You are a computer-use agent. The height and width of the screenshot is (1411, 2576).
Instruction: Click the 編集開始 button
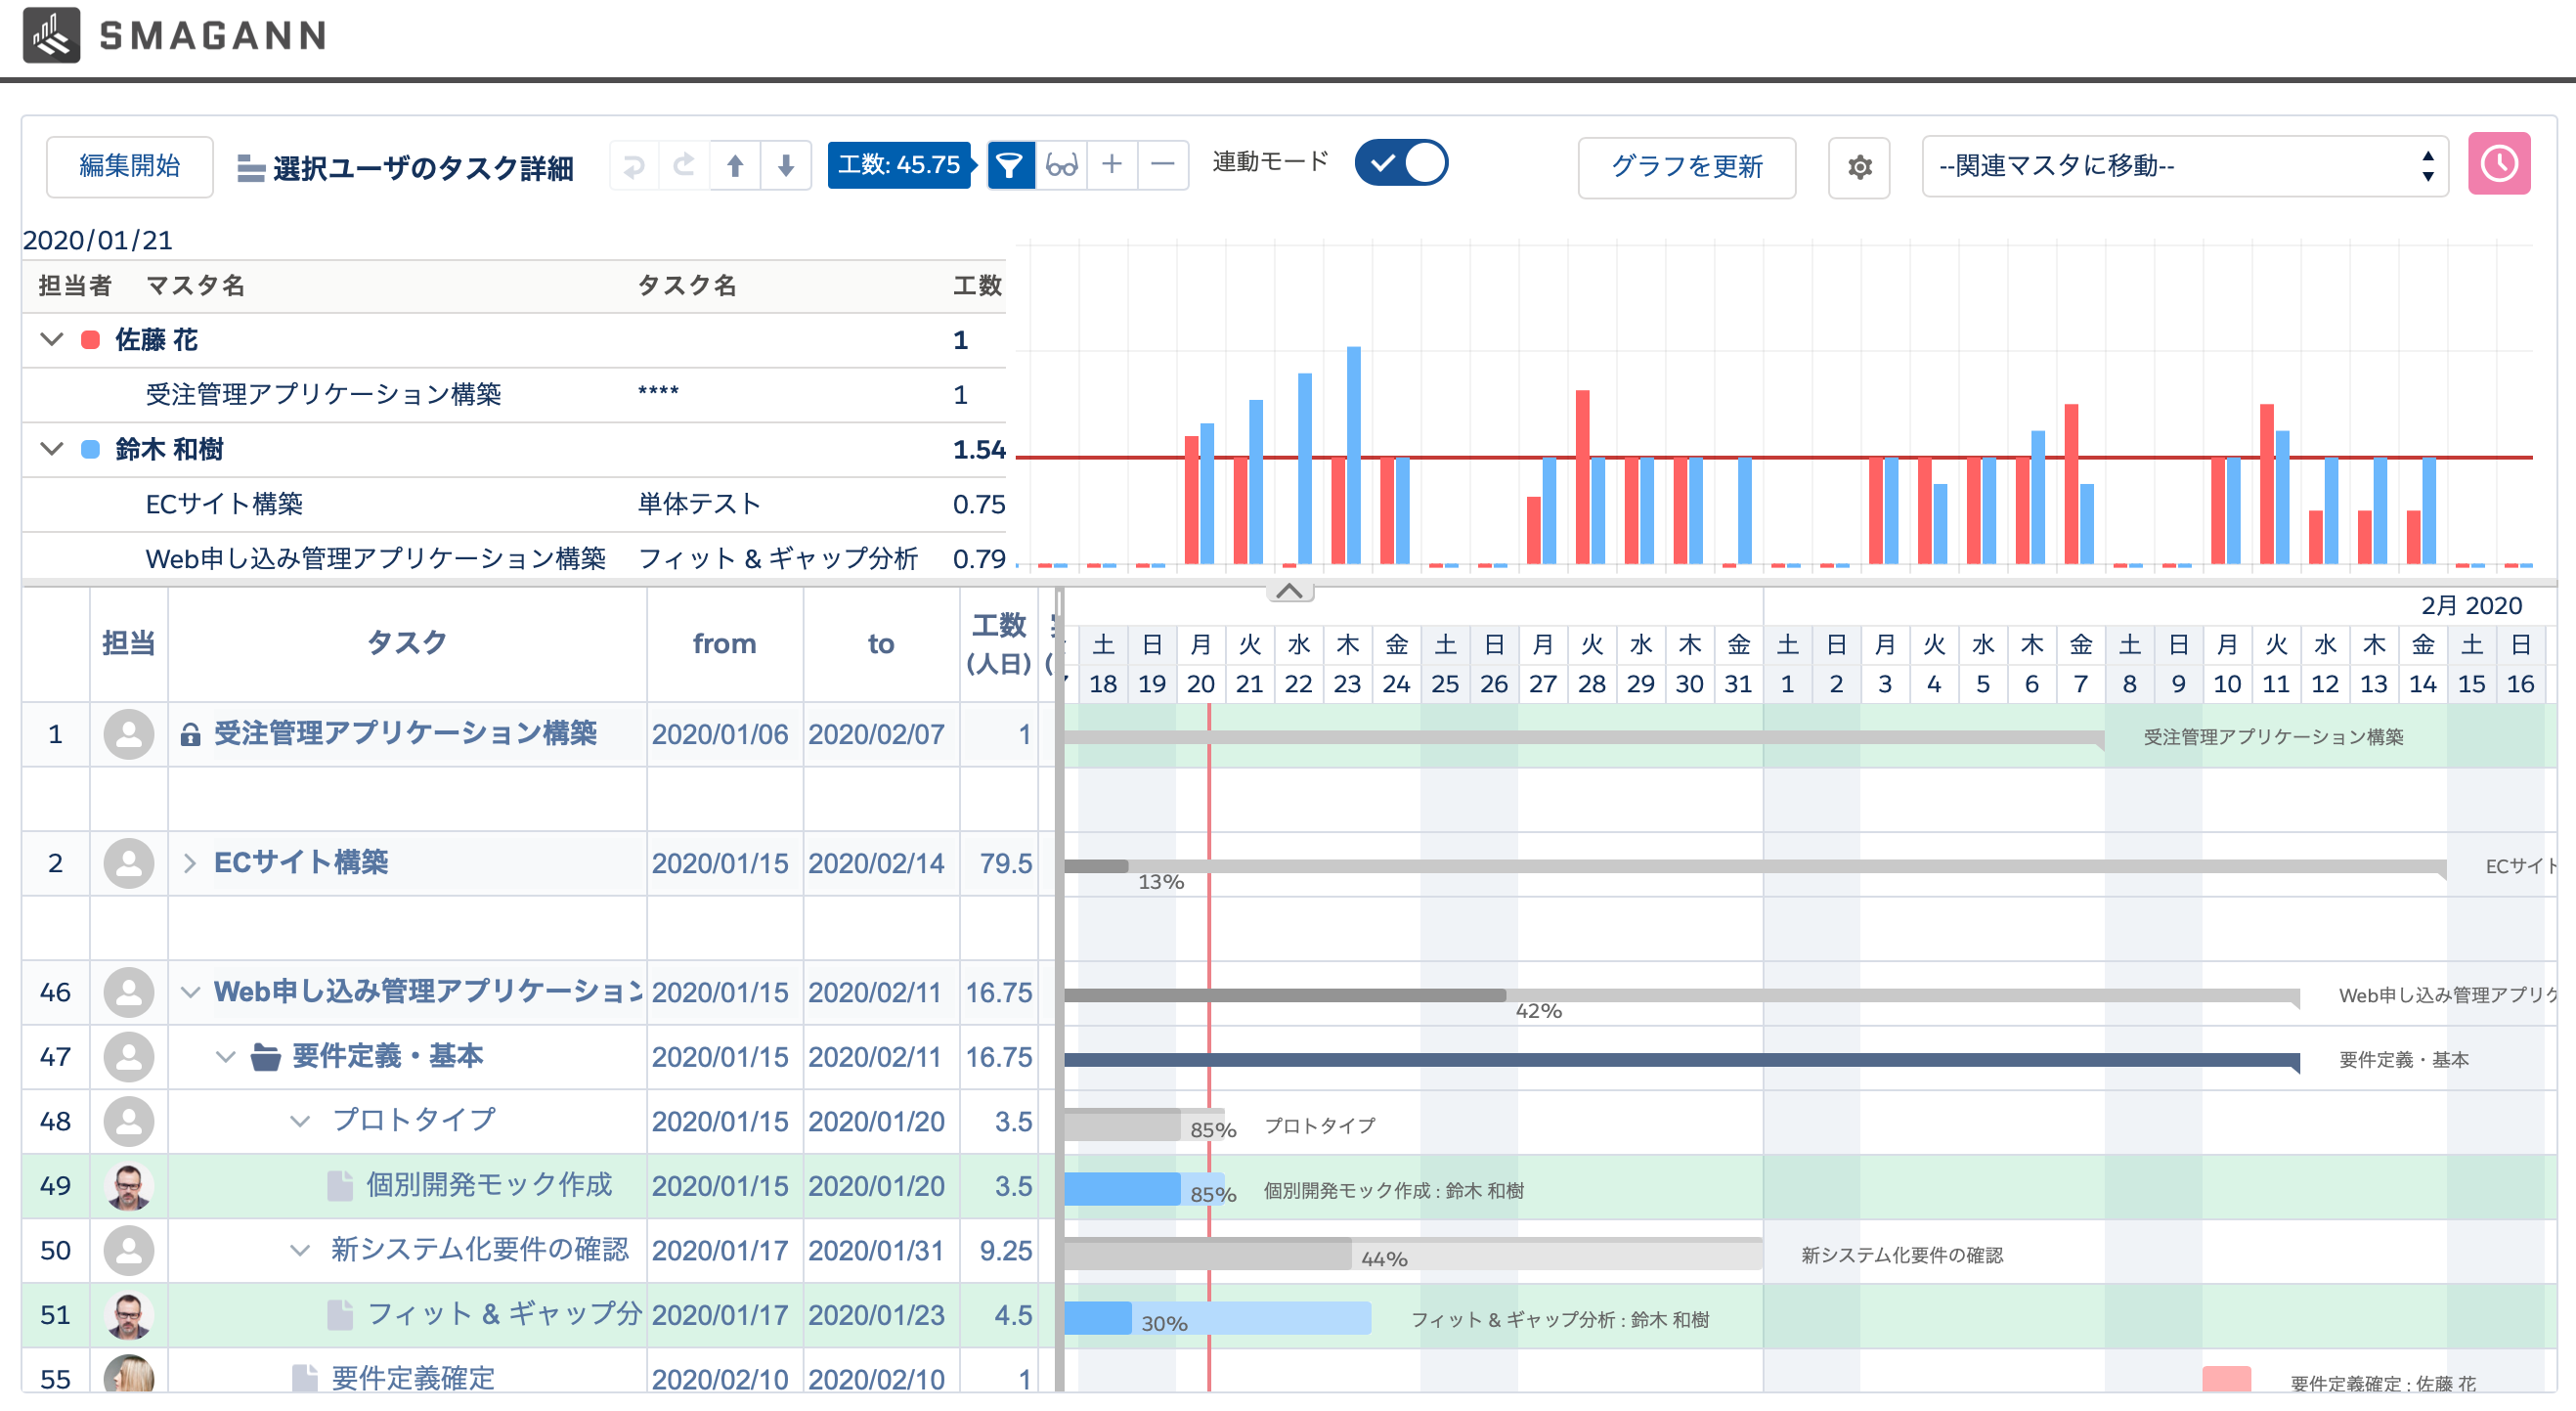click(x=129, y=166)
